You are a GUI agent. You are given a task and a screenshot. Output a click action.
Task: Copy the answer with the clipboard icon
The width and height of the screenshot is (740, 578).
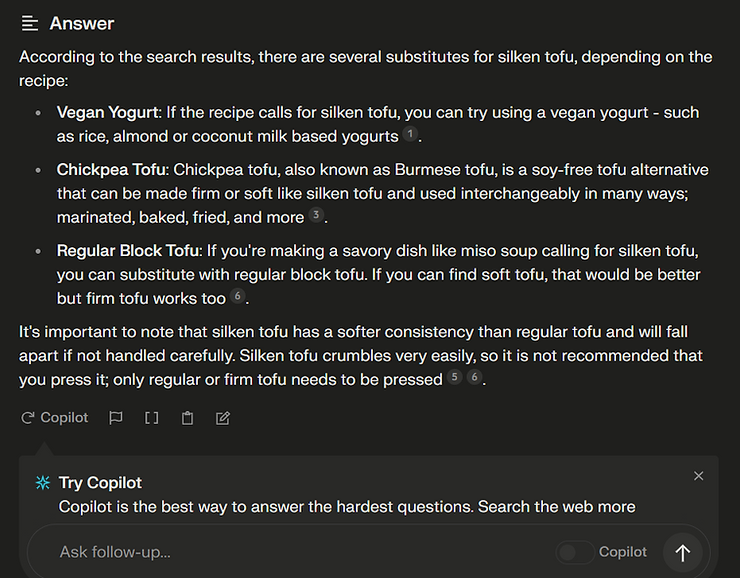click(187, 418)
